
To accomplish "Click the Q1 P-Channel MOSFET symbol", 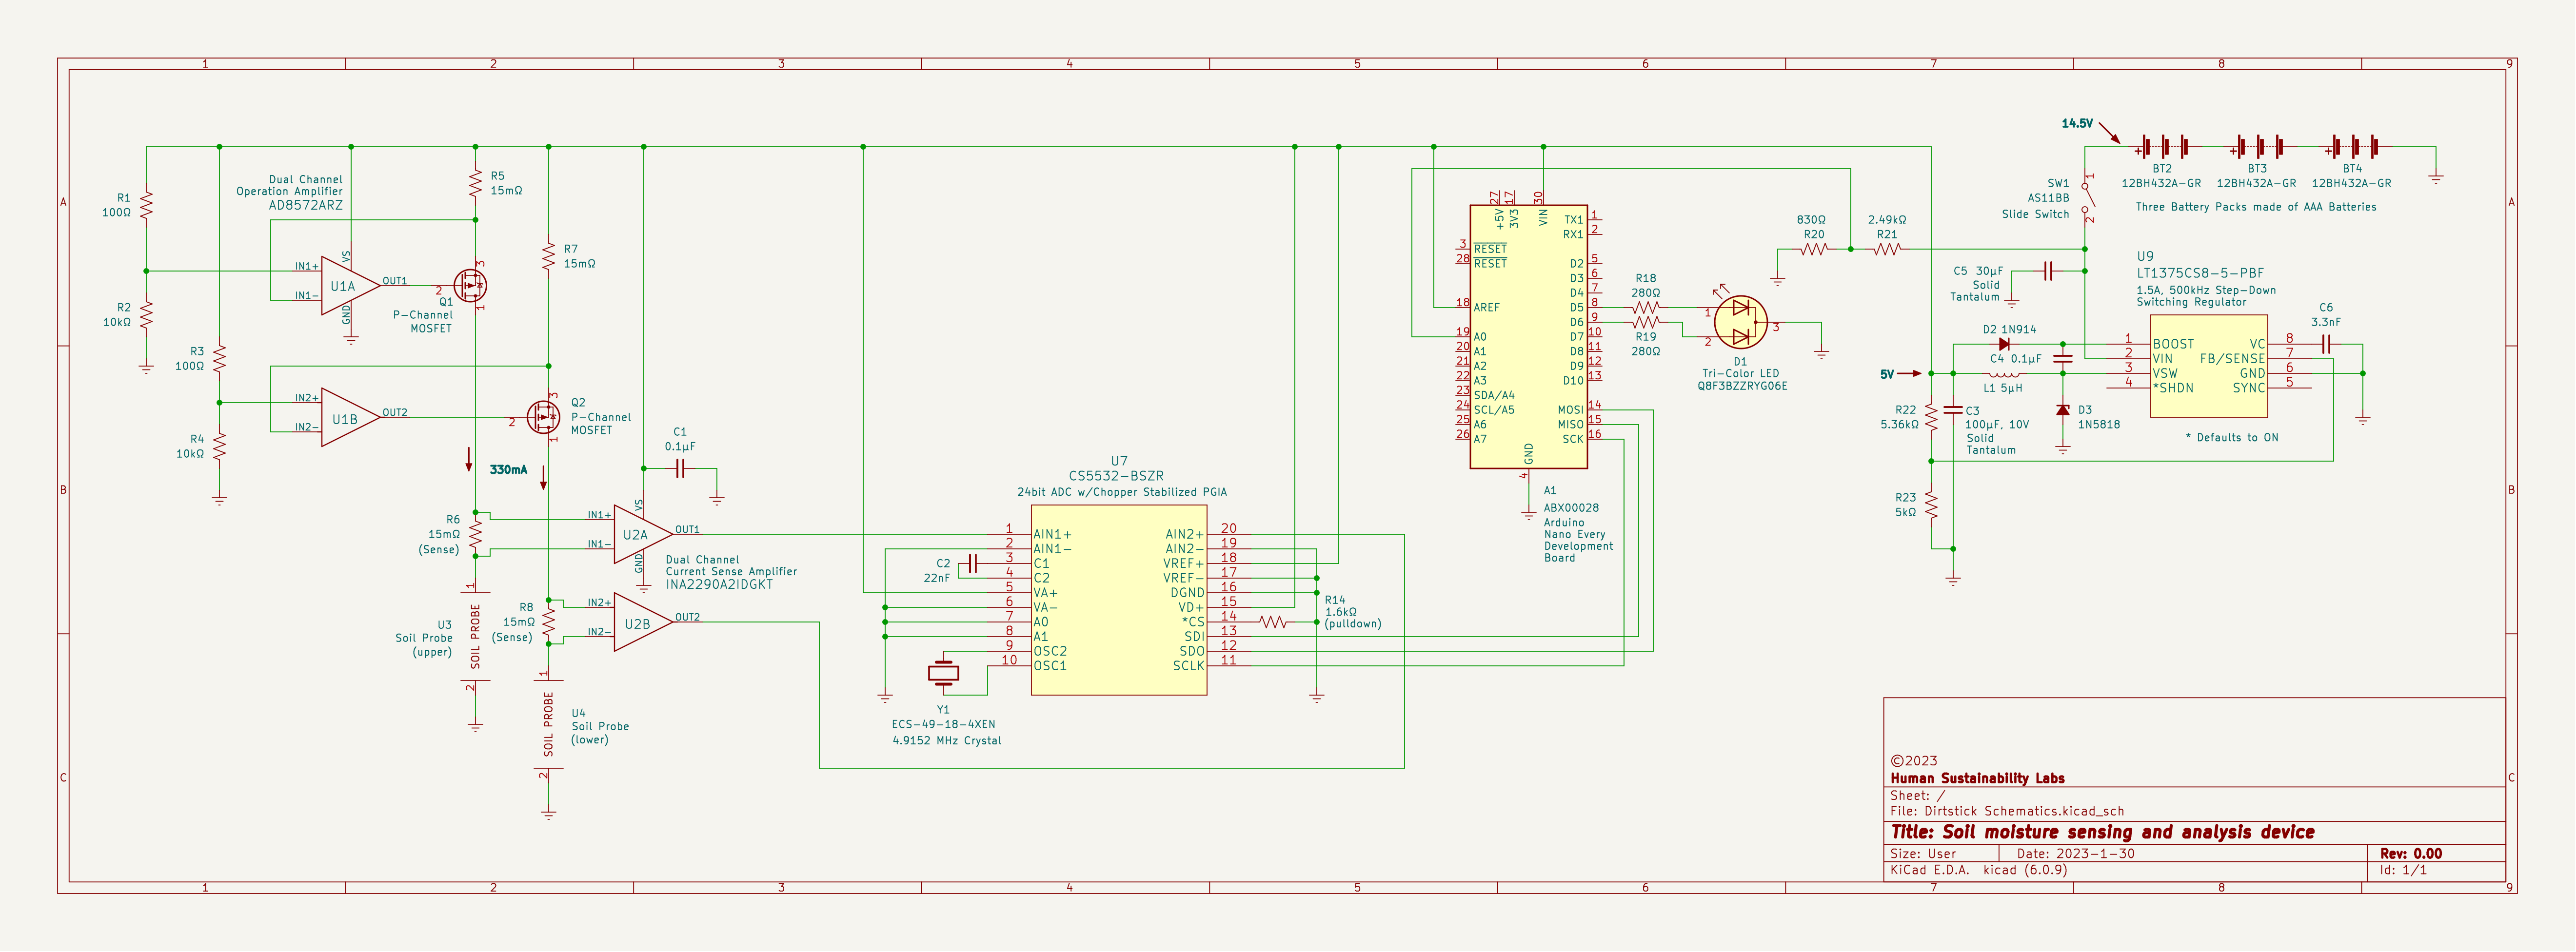I will point(470,285).
